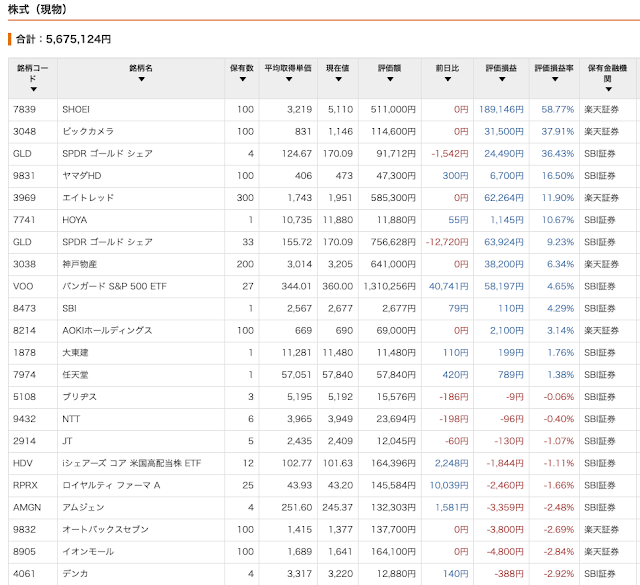Click 株式（現物） section heading

pos(37,9)
